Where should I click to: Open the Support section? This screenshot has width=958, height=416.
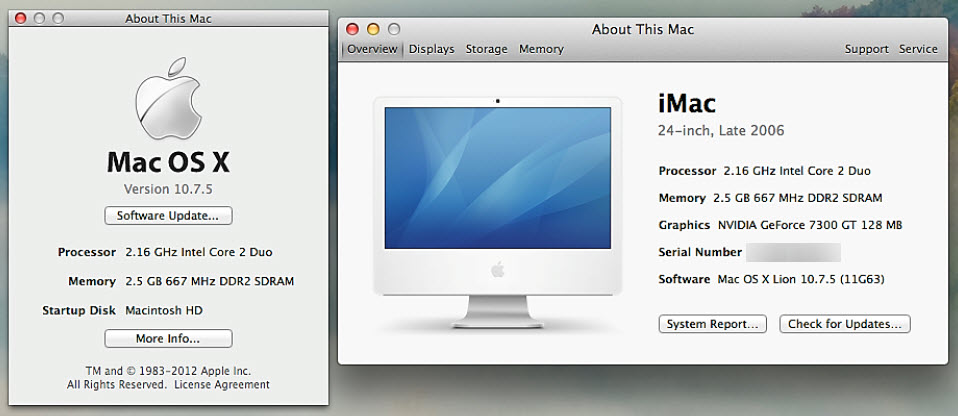pos(866,49)
